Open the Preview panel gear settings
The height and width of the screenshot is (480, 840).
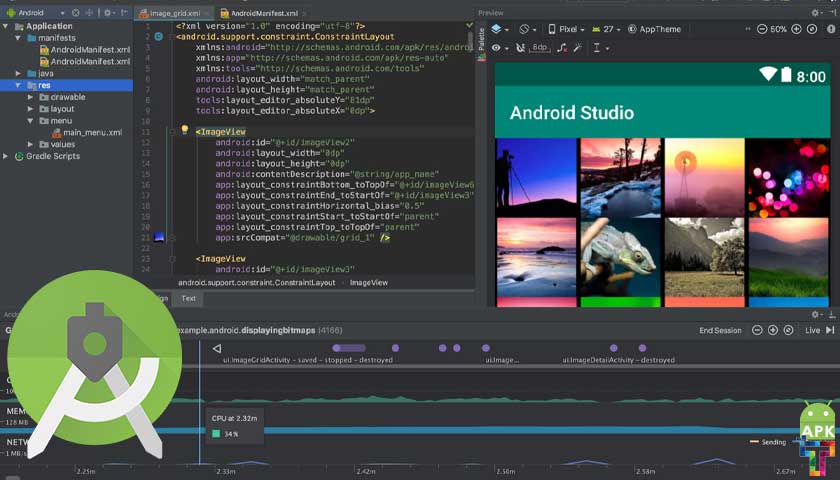[816, 12]
